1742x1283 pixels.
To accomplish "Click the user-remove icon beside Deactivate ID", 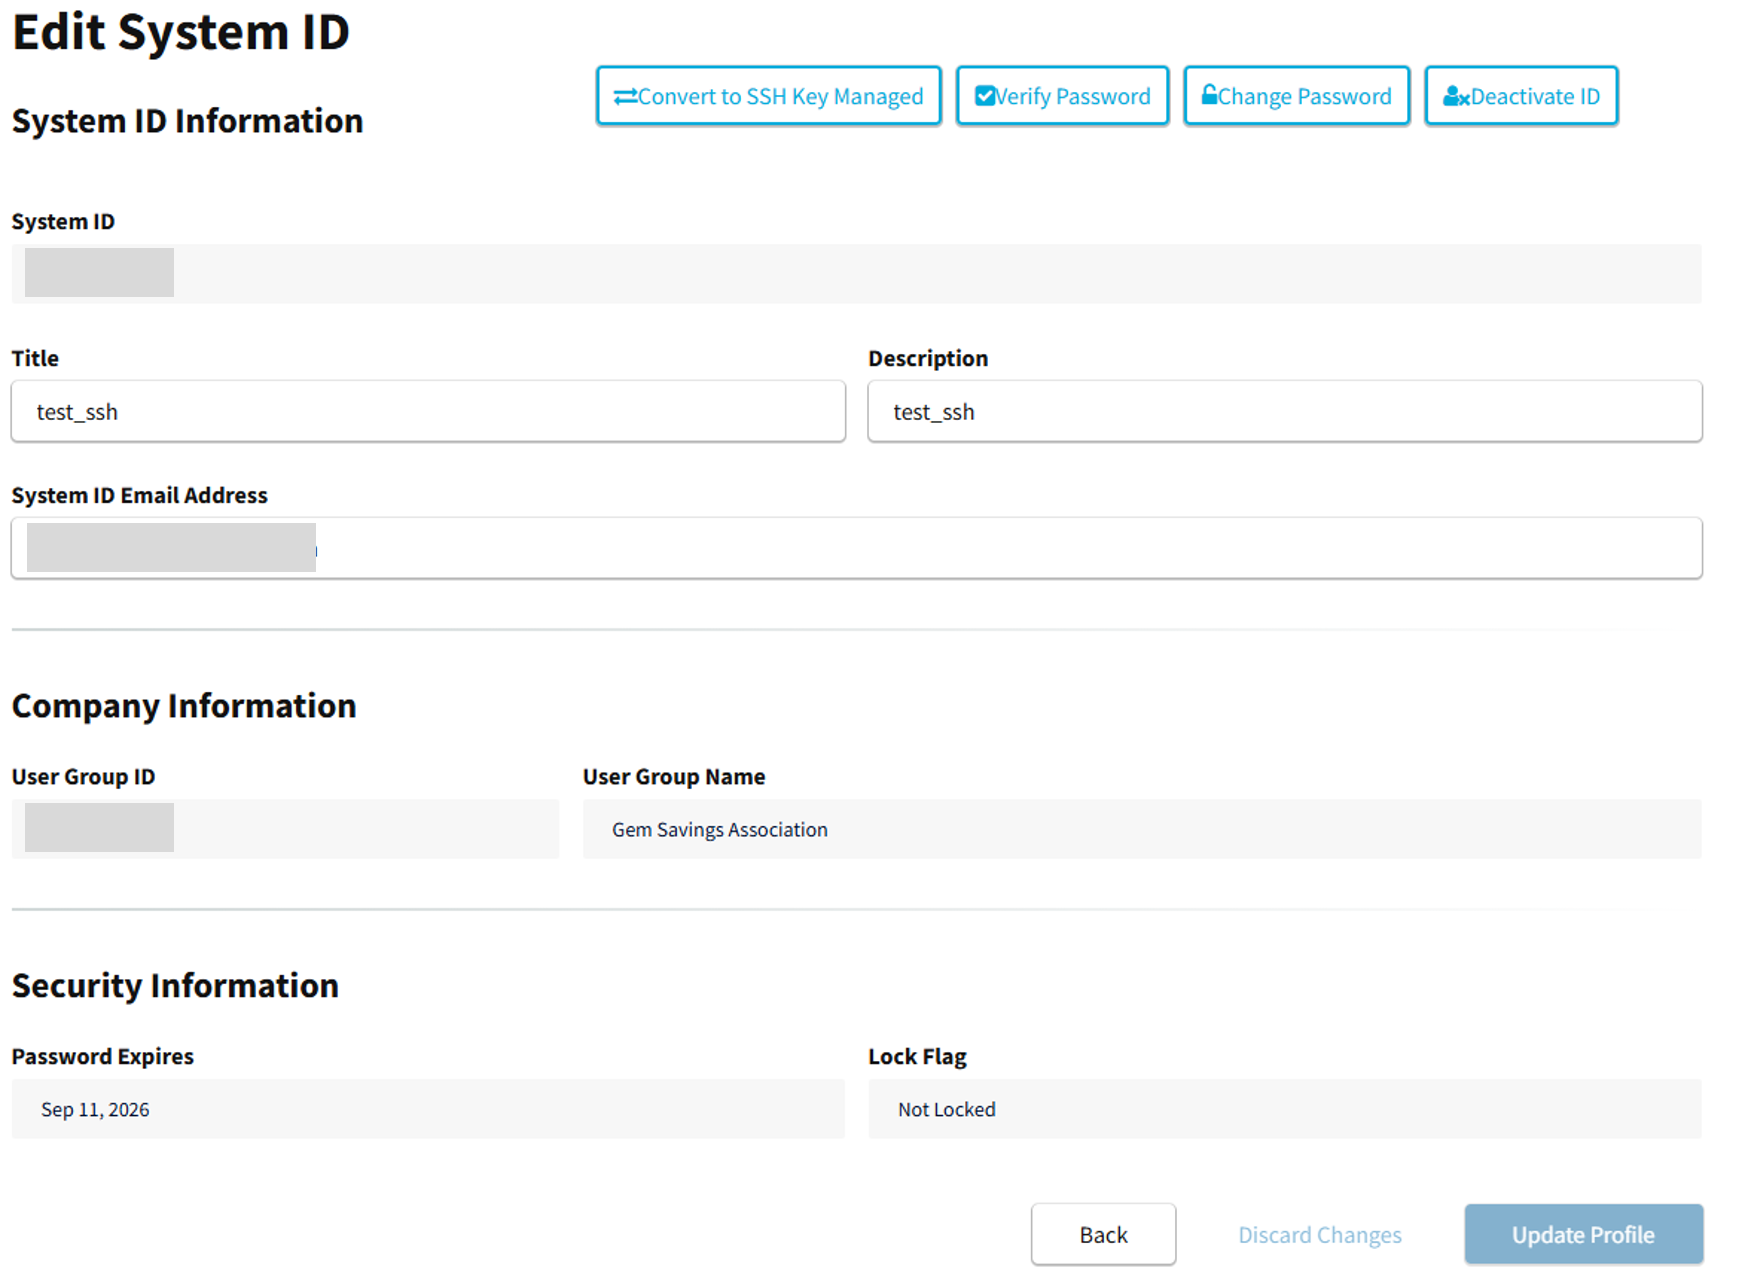I will click(1455, 97).
